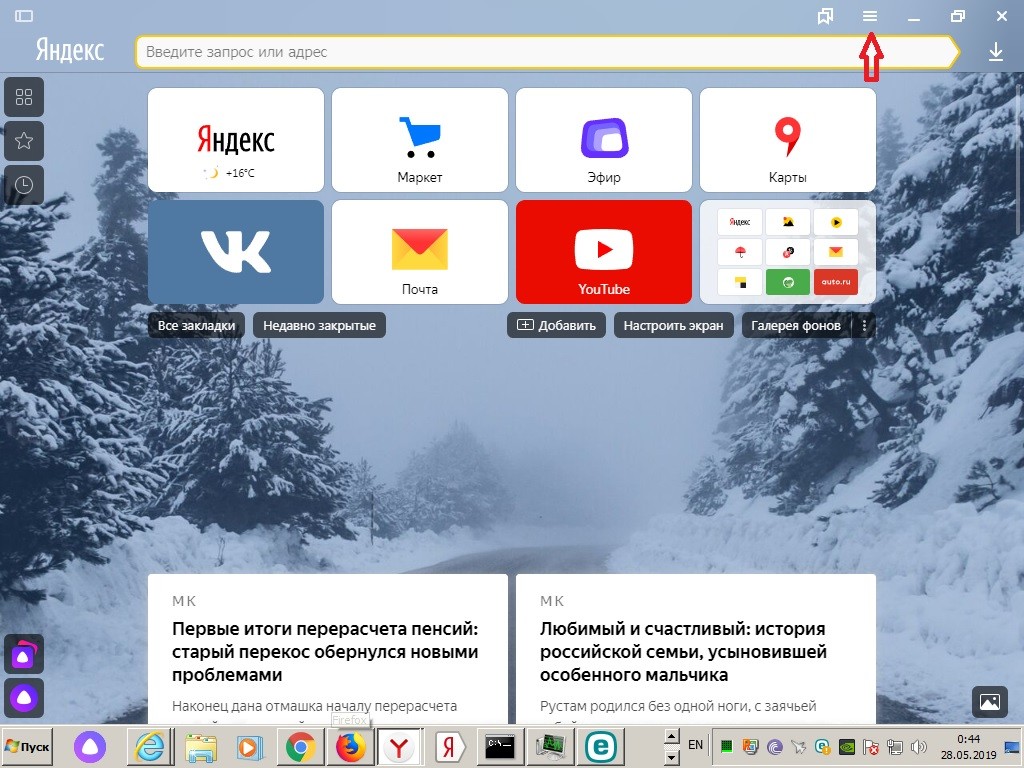
Task: Open the tableau grid icon in sidebar
Action: (x=24, y=97)
